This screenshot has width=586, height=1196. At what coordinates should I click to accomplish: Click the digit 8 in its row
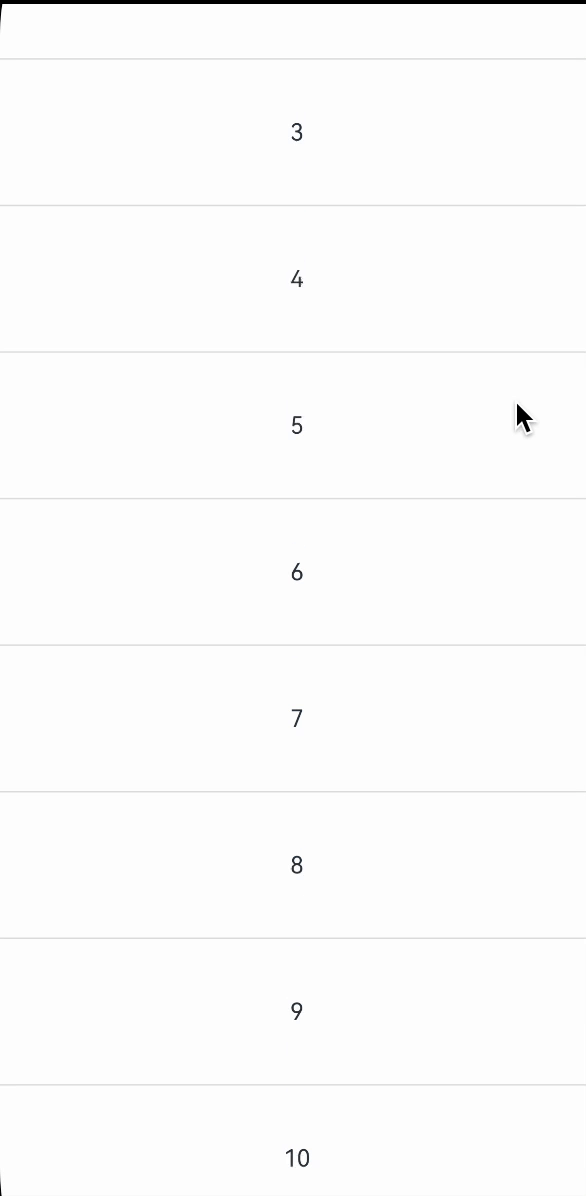[x=297, y=865]
